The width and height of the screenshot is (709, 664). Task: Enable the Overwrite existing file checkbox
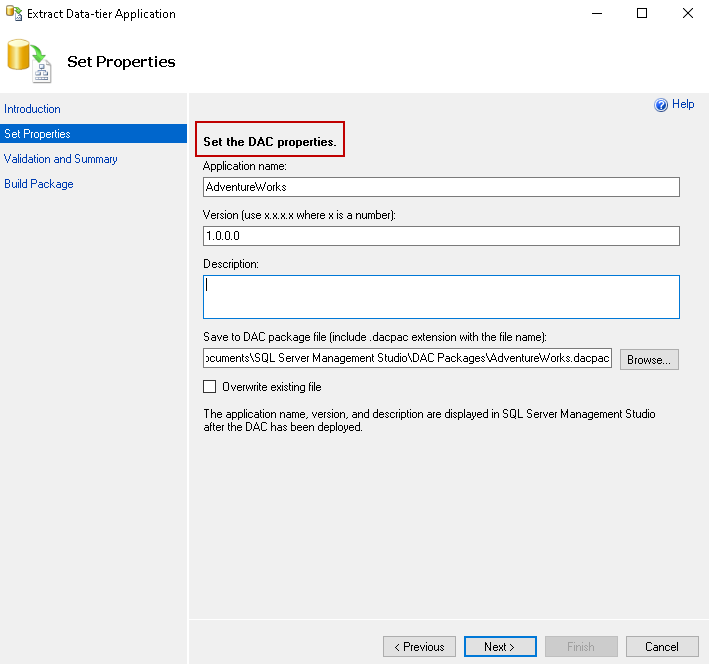tap(210, 387)
